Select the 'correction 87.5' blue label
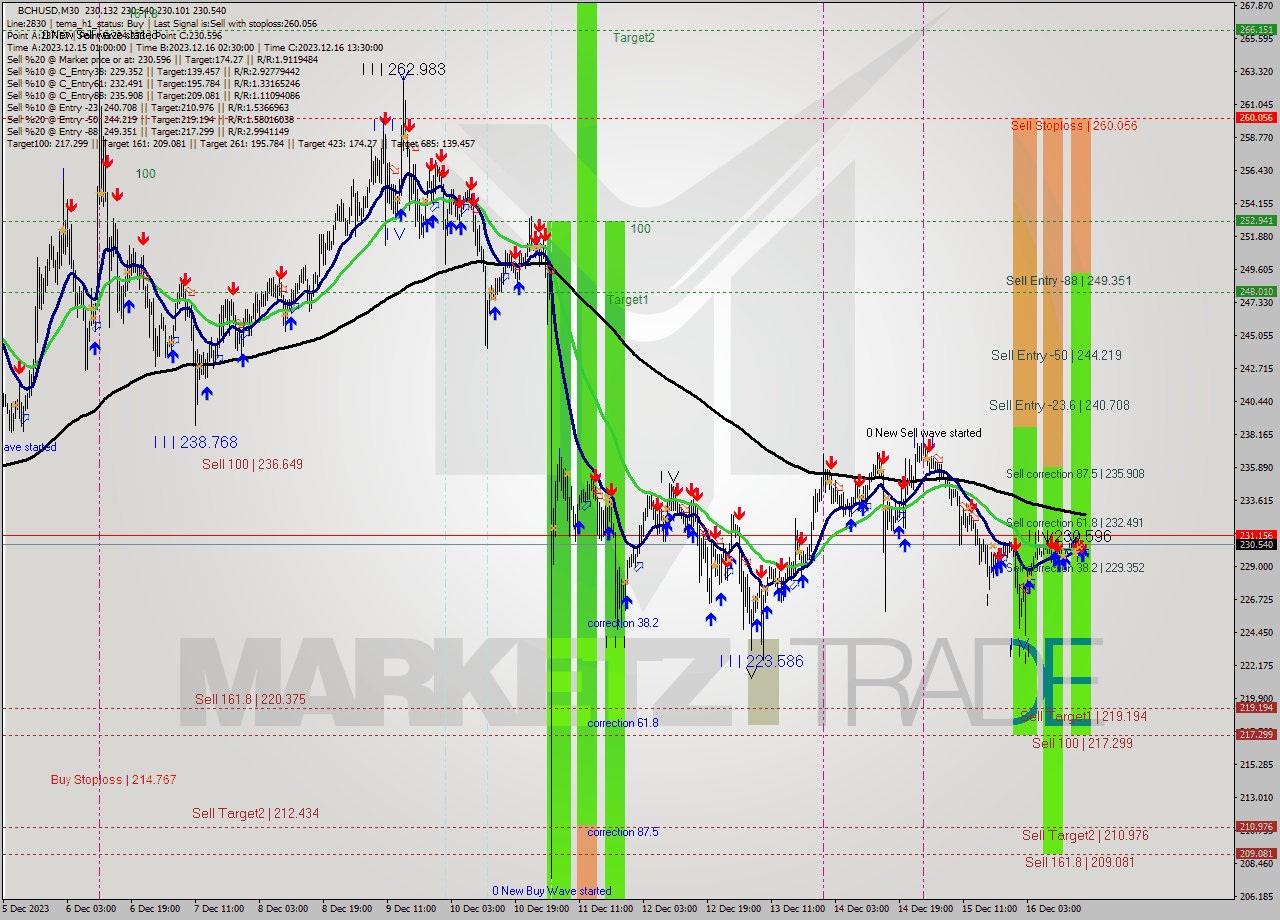 click(623, 832)
